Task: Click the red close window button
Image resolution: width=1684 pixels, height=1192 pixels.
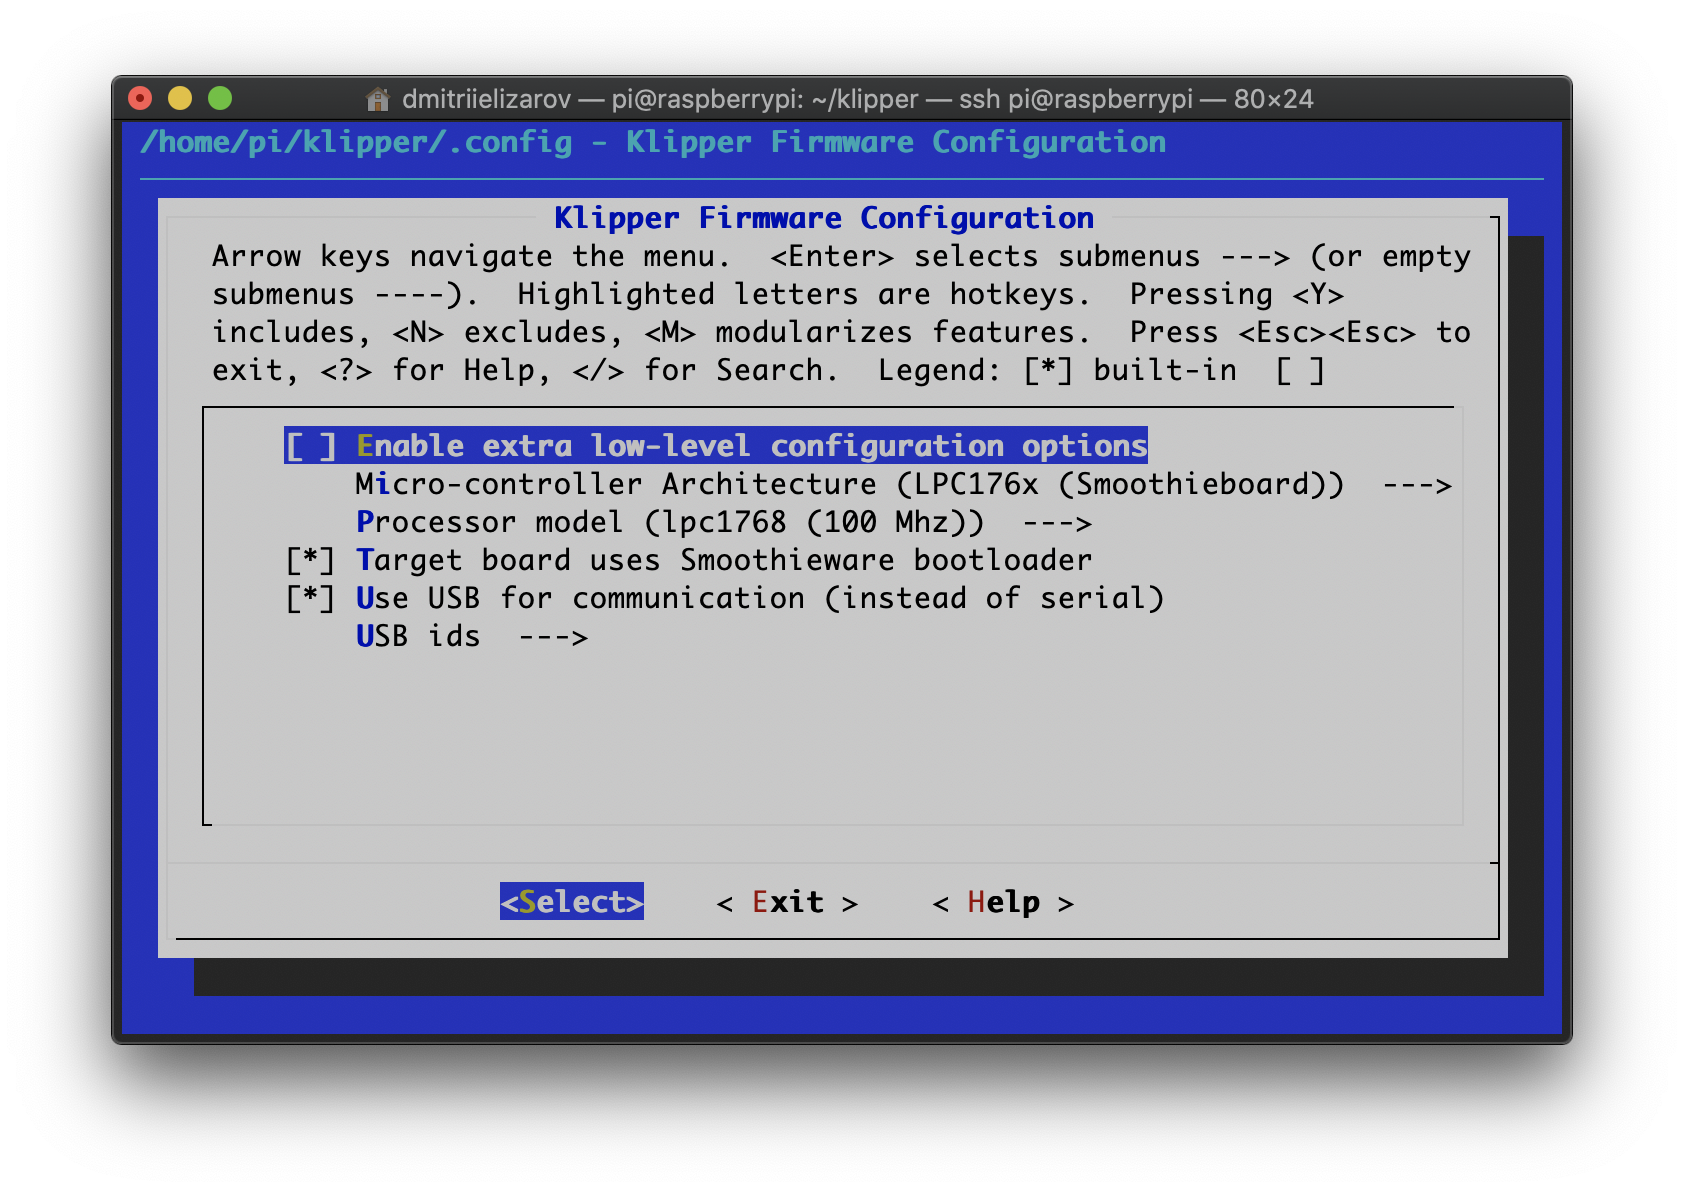Action: click(x=140, y=98)
